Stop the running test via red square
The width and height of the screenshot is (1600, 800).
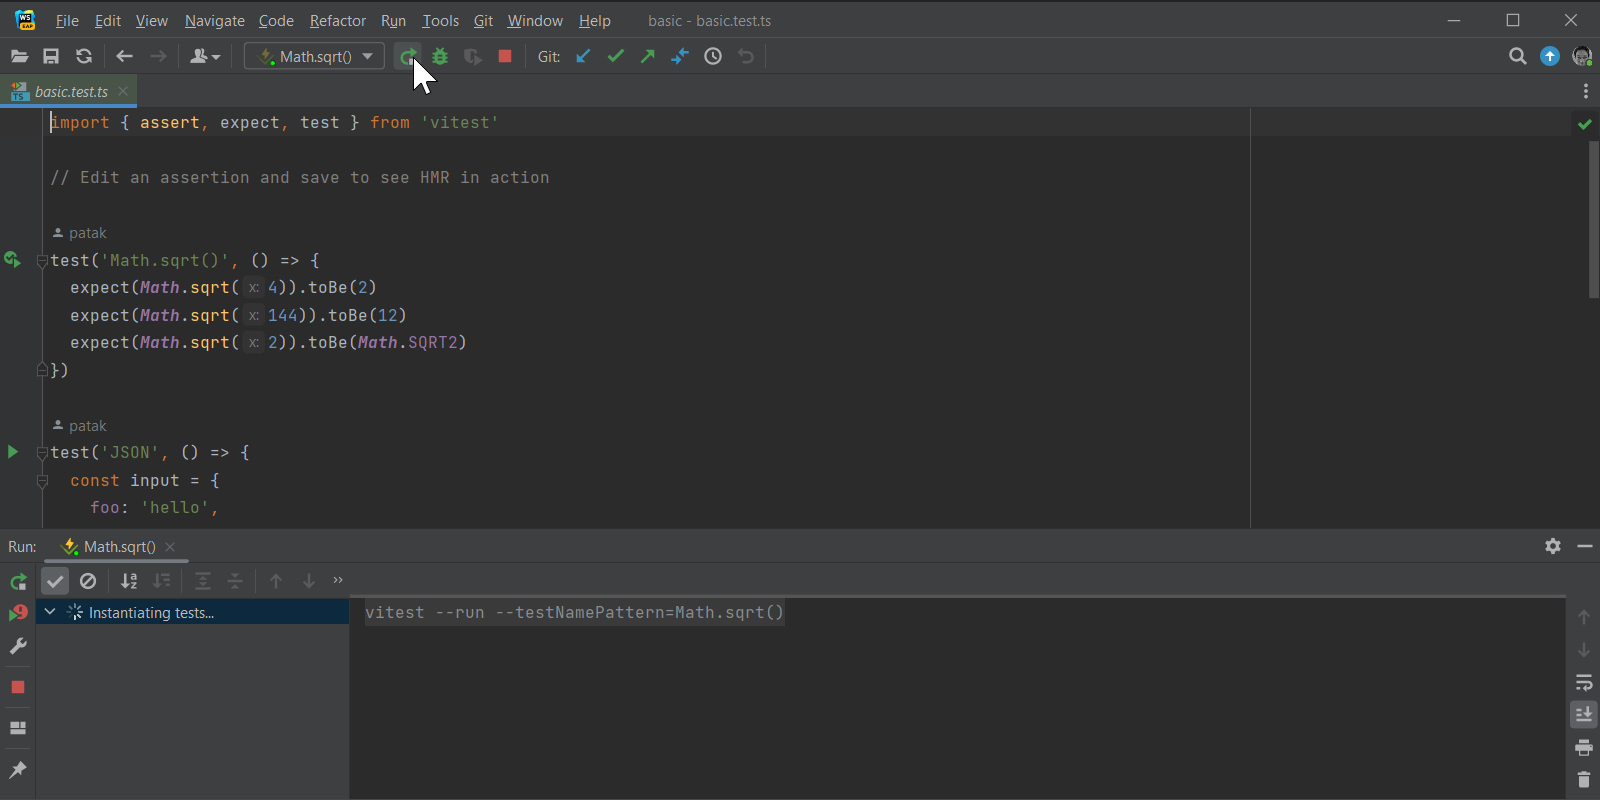[x=505, y=57]
